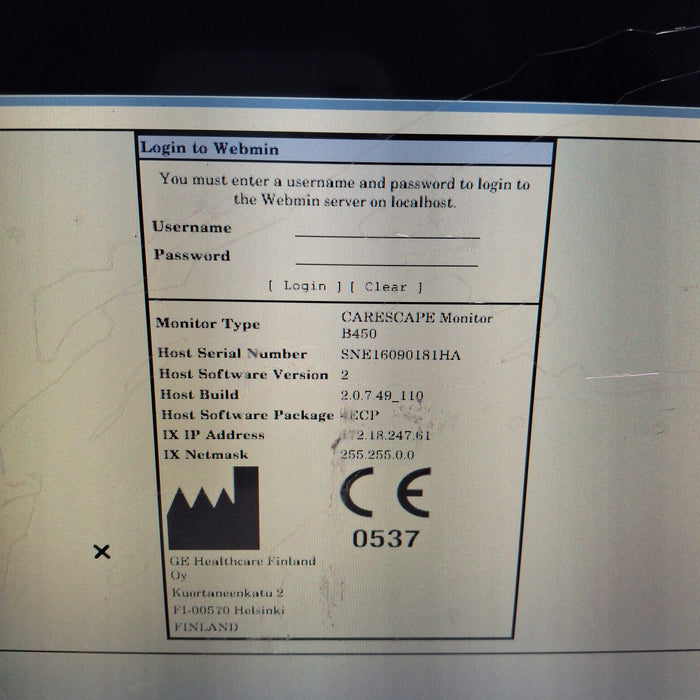Screen dimensions: 700x700
Task: Focus the Password input field
Action: [387, 257]
